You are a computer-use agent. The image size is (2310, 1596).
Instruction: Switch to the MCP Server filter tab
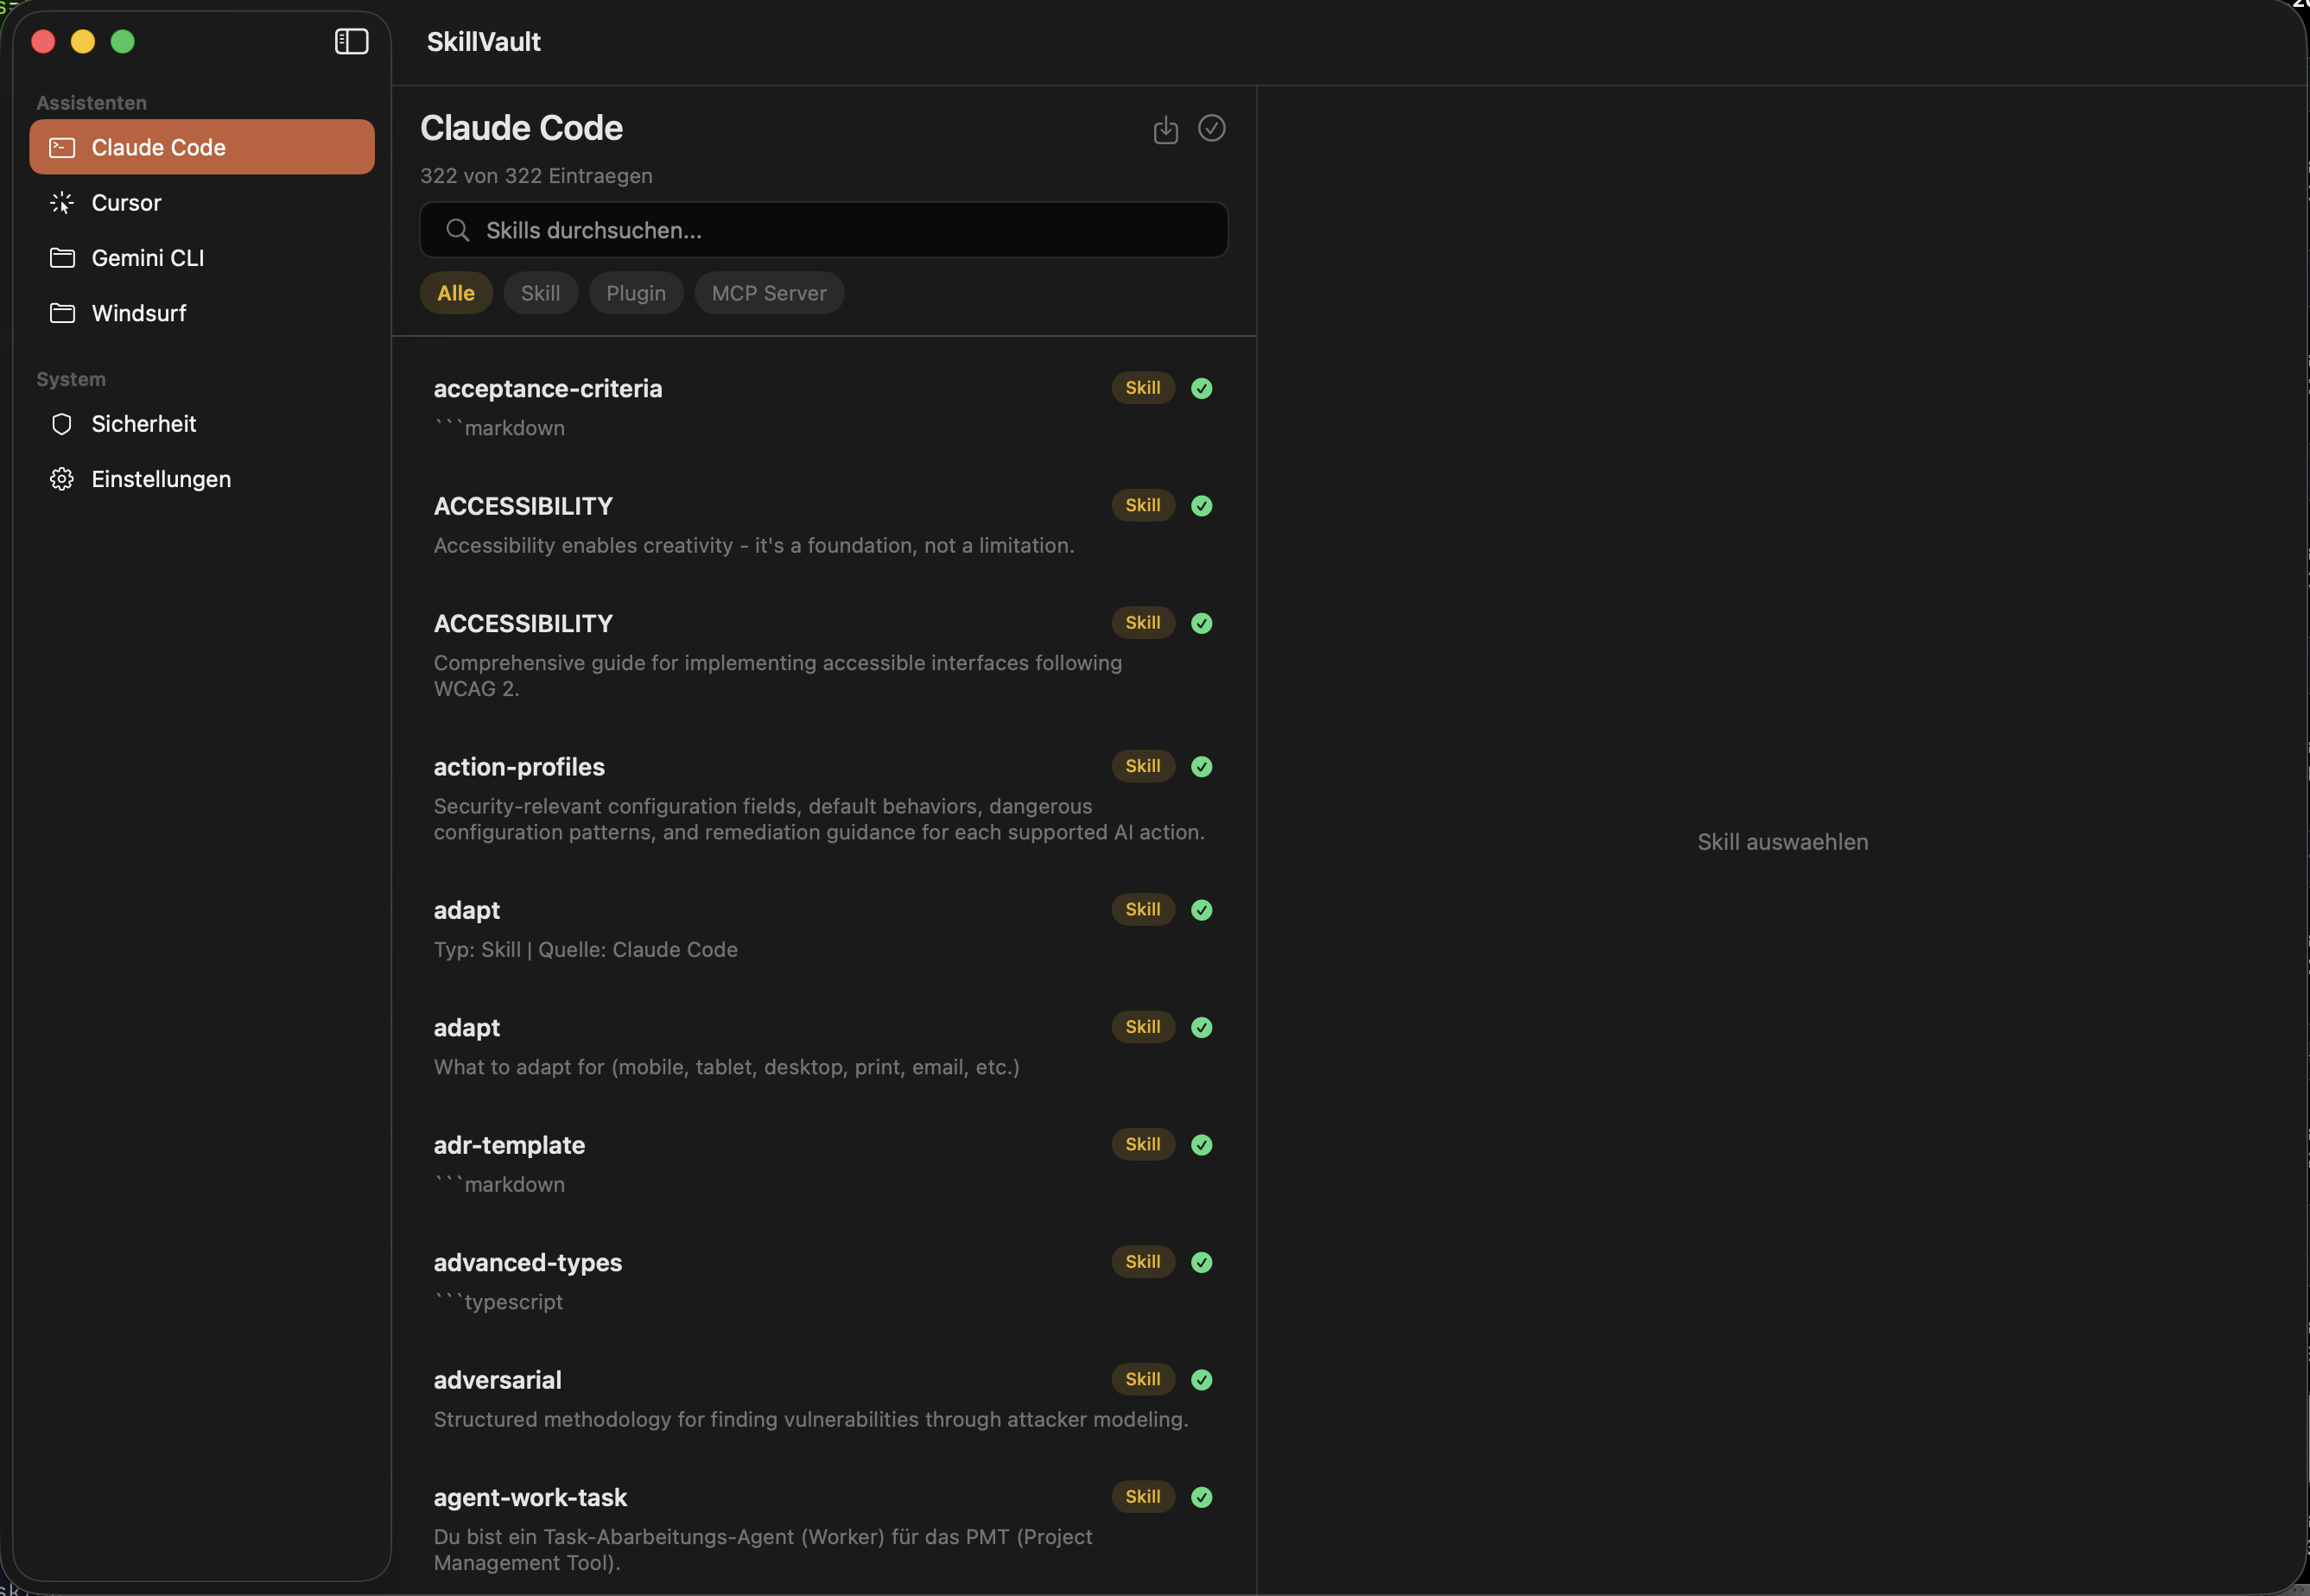click(x=768, y=292)
